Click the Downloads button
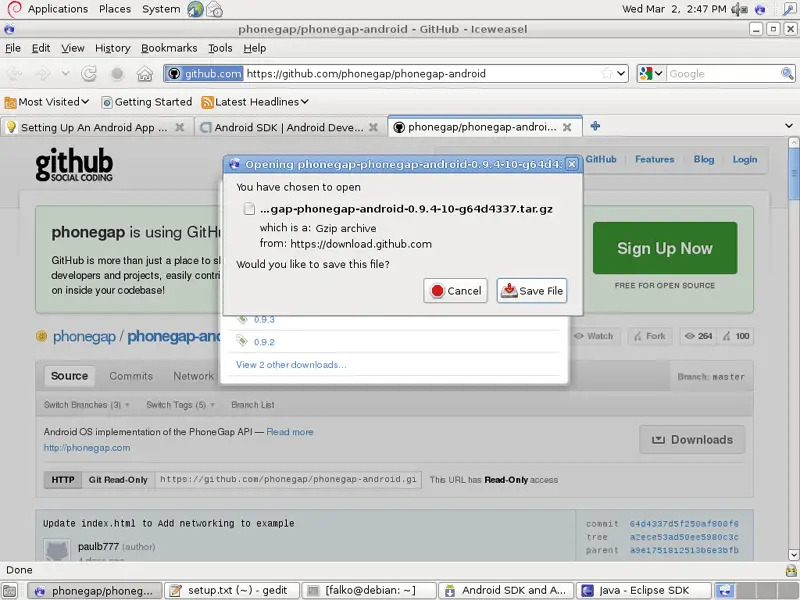Image resolution: width=800 pixels, height=600 pixels. [692, 440]
